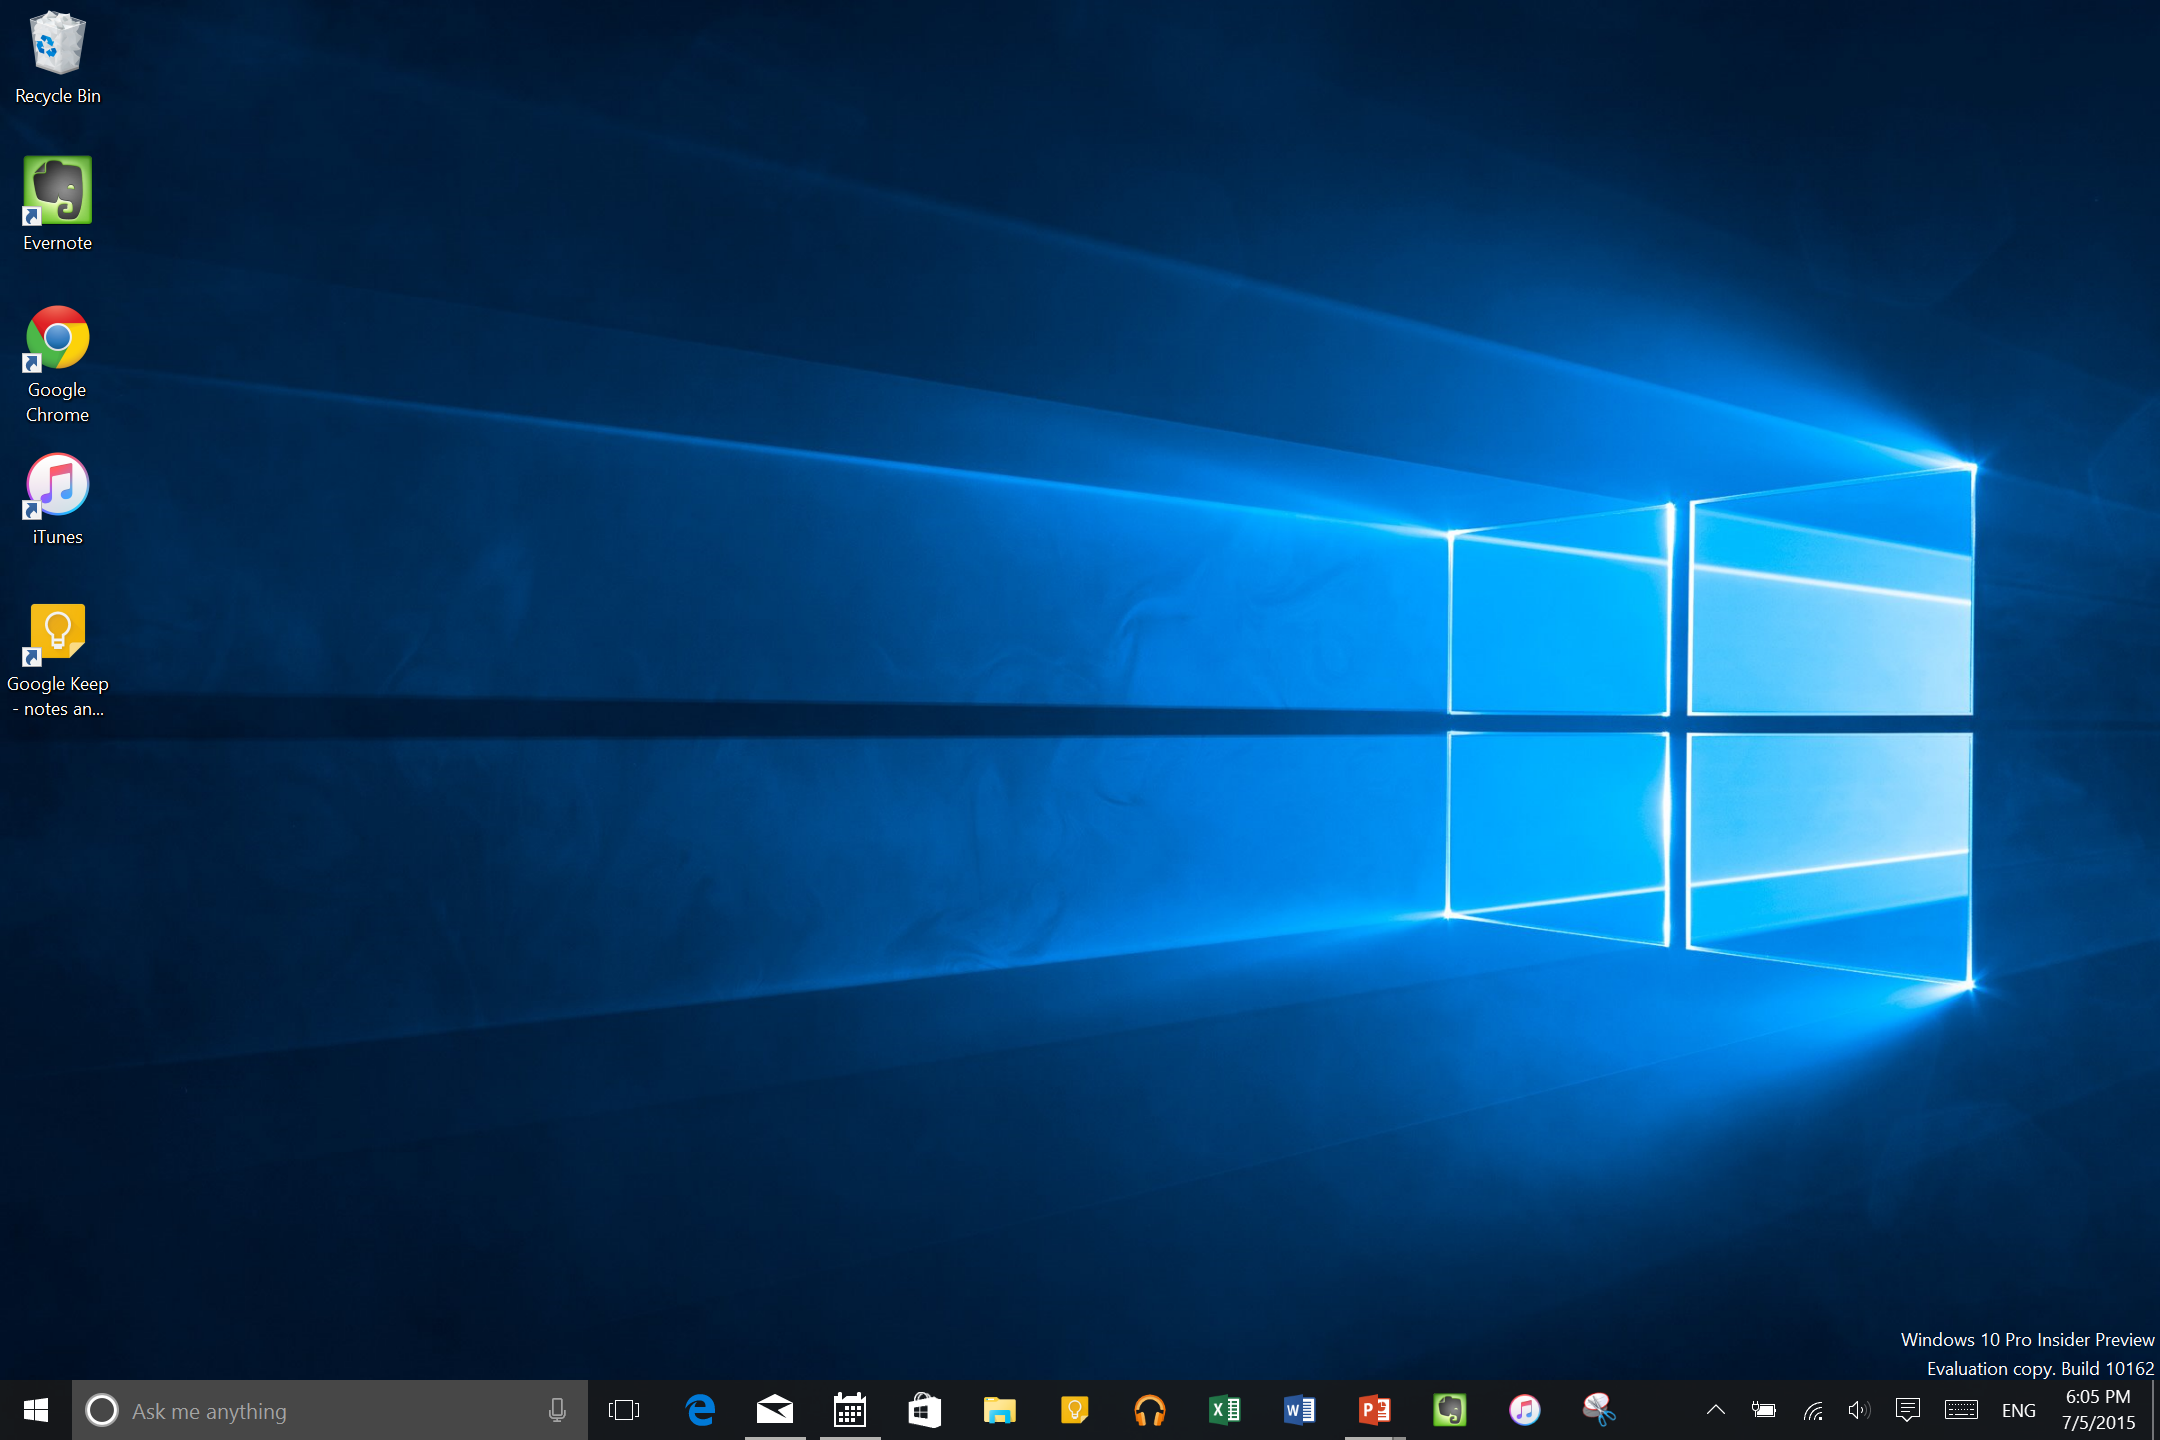Launch Excel from the taskbar
The width and height of the screenshot is (2160, 1440).
click(x=1225, y=1410)
